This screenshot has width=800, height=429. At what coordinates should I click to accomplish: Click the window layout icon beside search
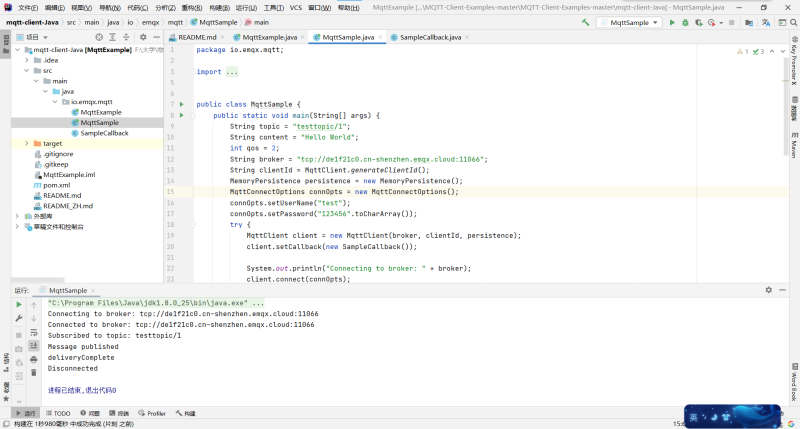click(x=782, y=22)
